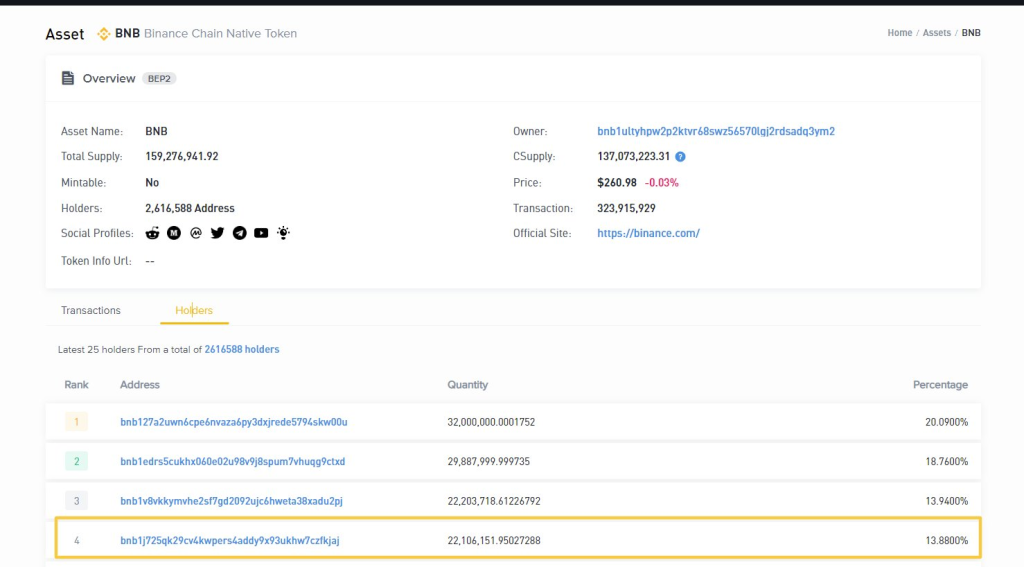1024x567 pixels.
Task: Open rank 2 address bnb1edrs5cukhx…9ctxd
Action: (232, 461)
